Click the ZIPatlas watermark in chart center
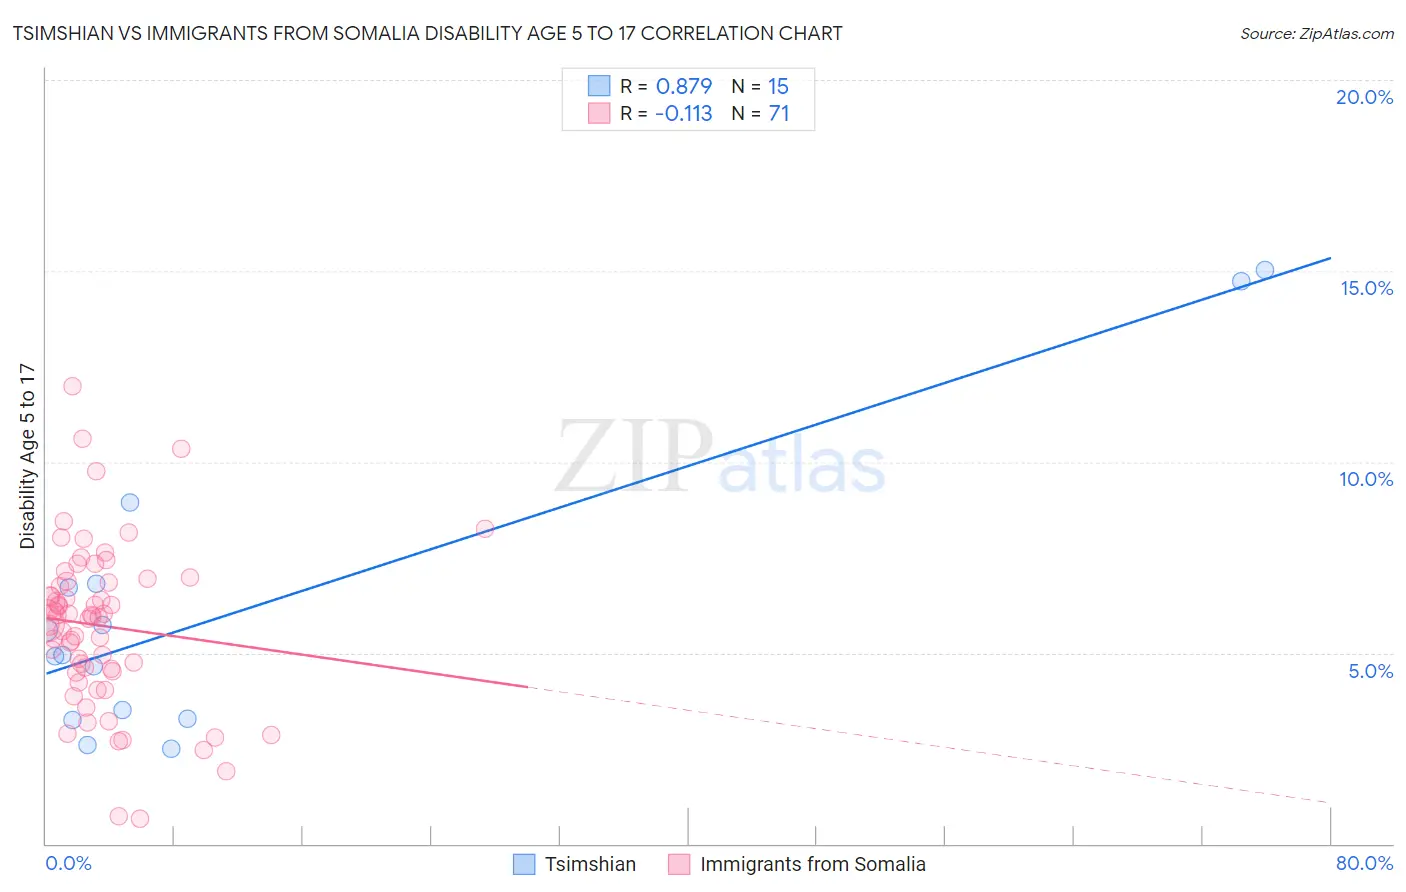This screenshot has height=892, width=1406. tap(720, 456)
